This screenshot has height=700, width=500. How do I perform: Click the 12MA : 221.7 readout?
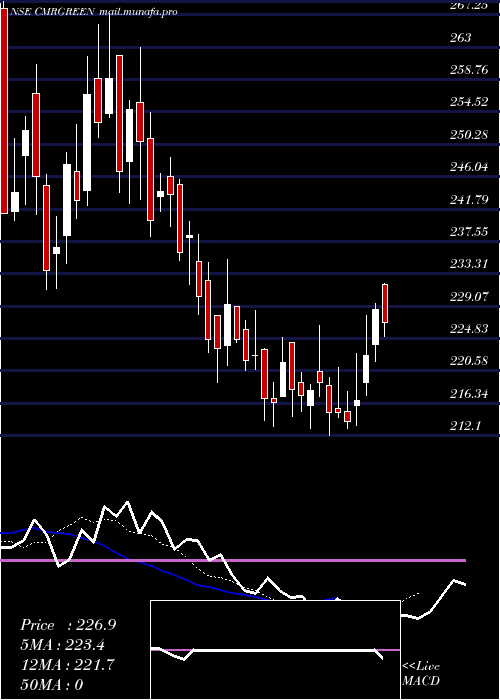pyautogui.click(x=68, y=665)
